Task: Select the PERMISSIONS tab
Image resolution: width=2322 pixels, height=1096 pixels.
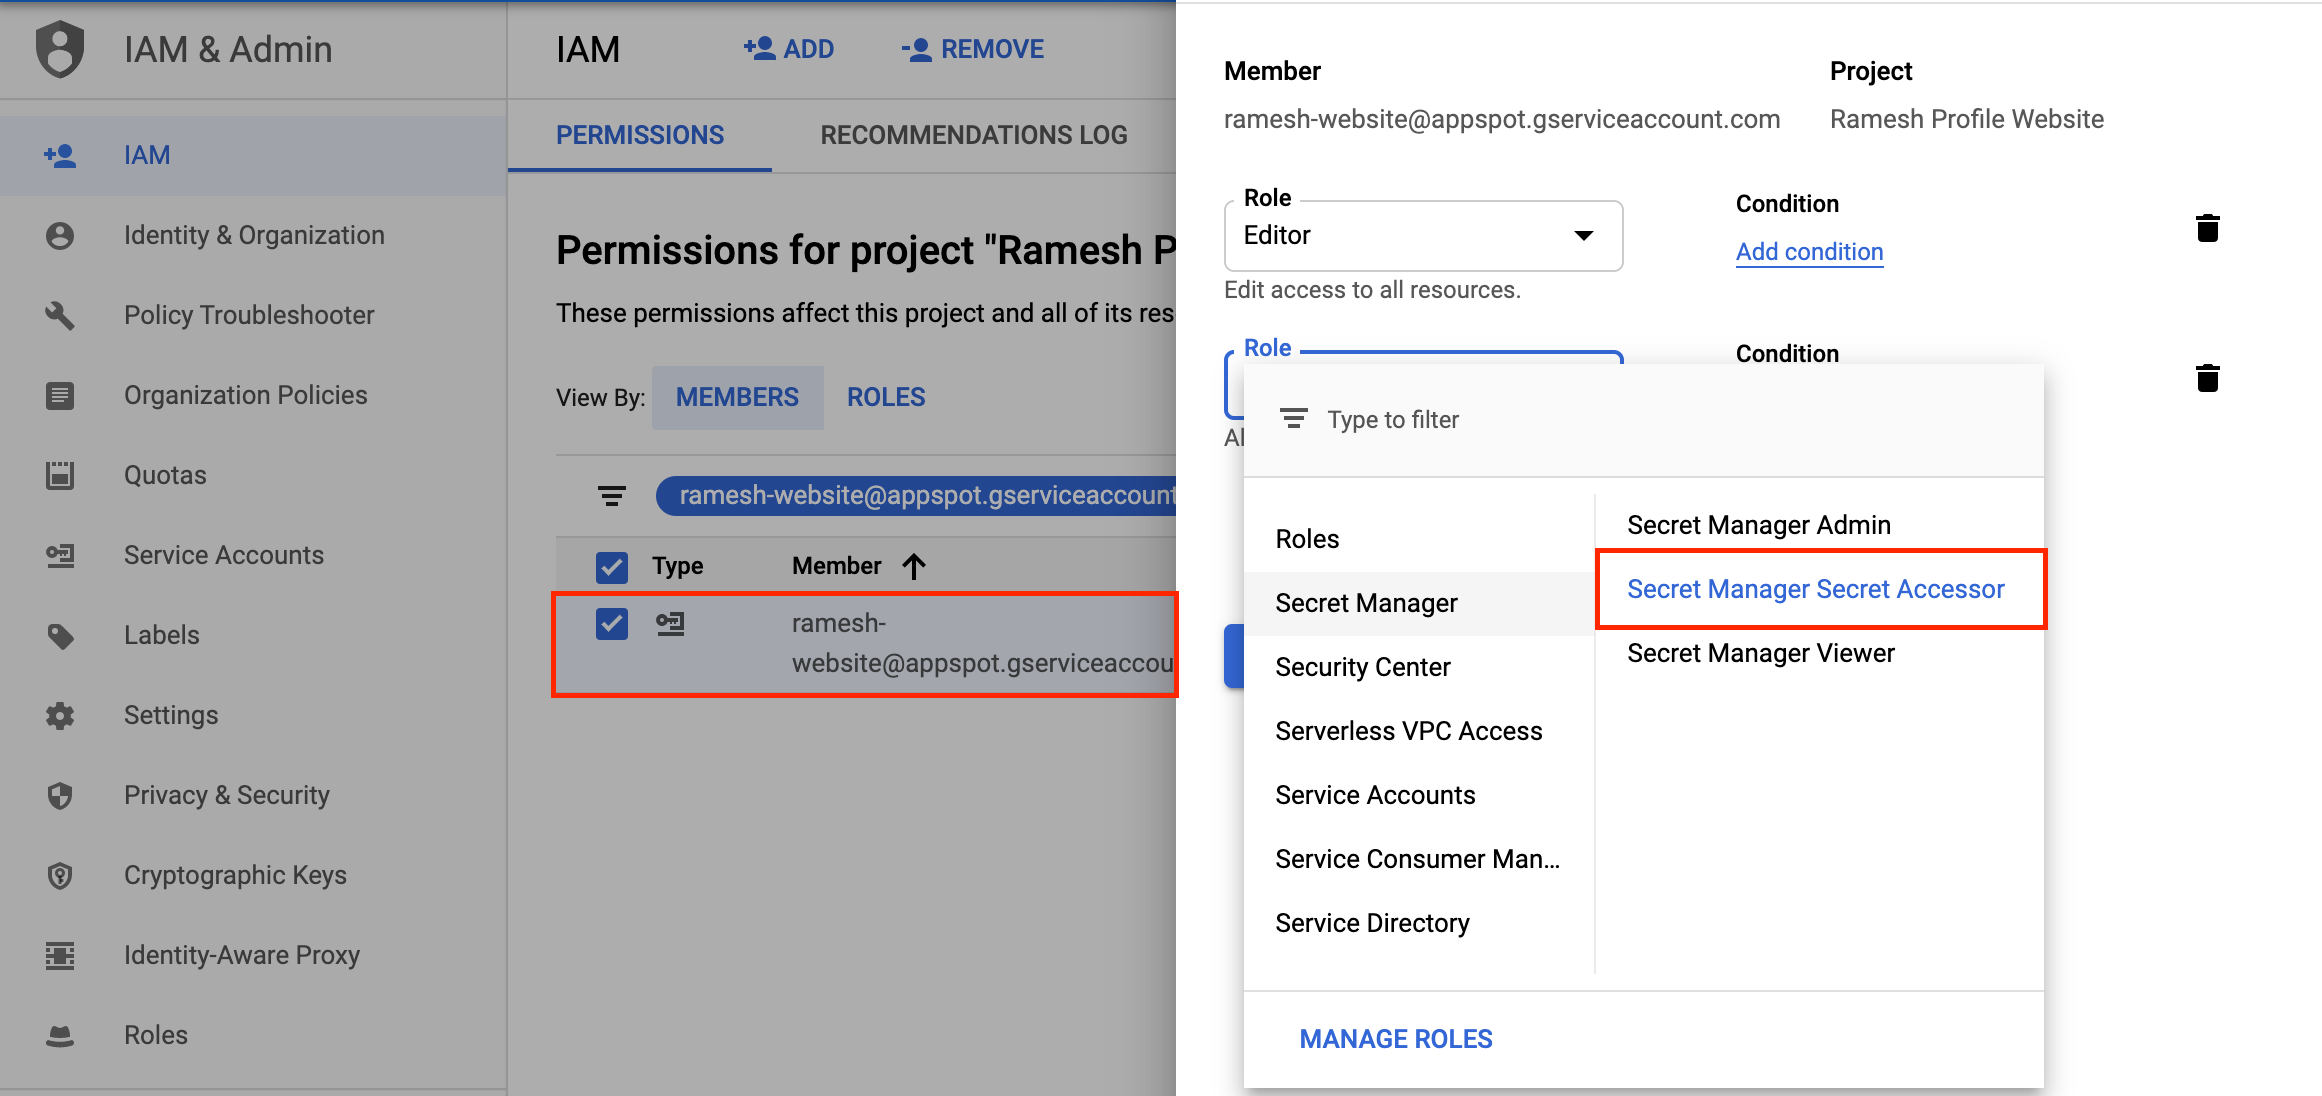Action: coord(640,134)
